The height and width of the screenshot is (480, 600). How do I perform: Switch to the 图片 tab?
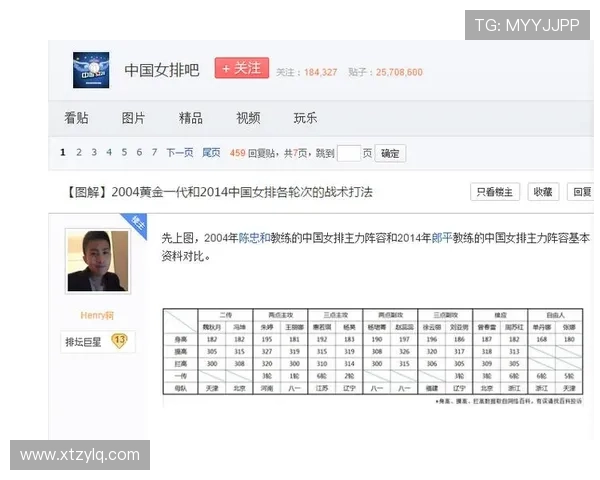133,118
